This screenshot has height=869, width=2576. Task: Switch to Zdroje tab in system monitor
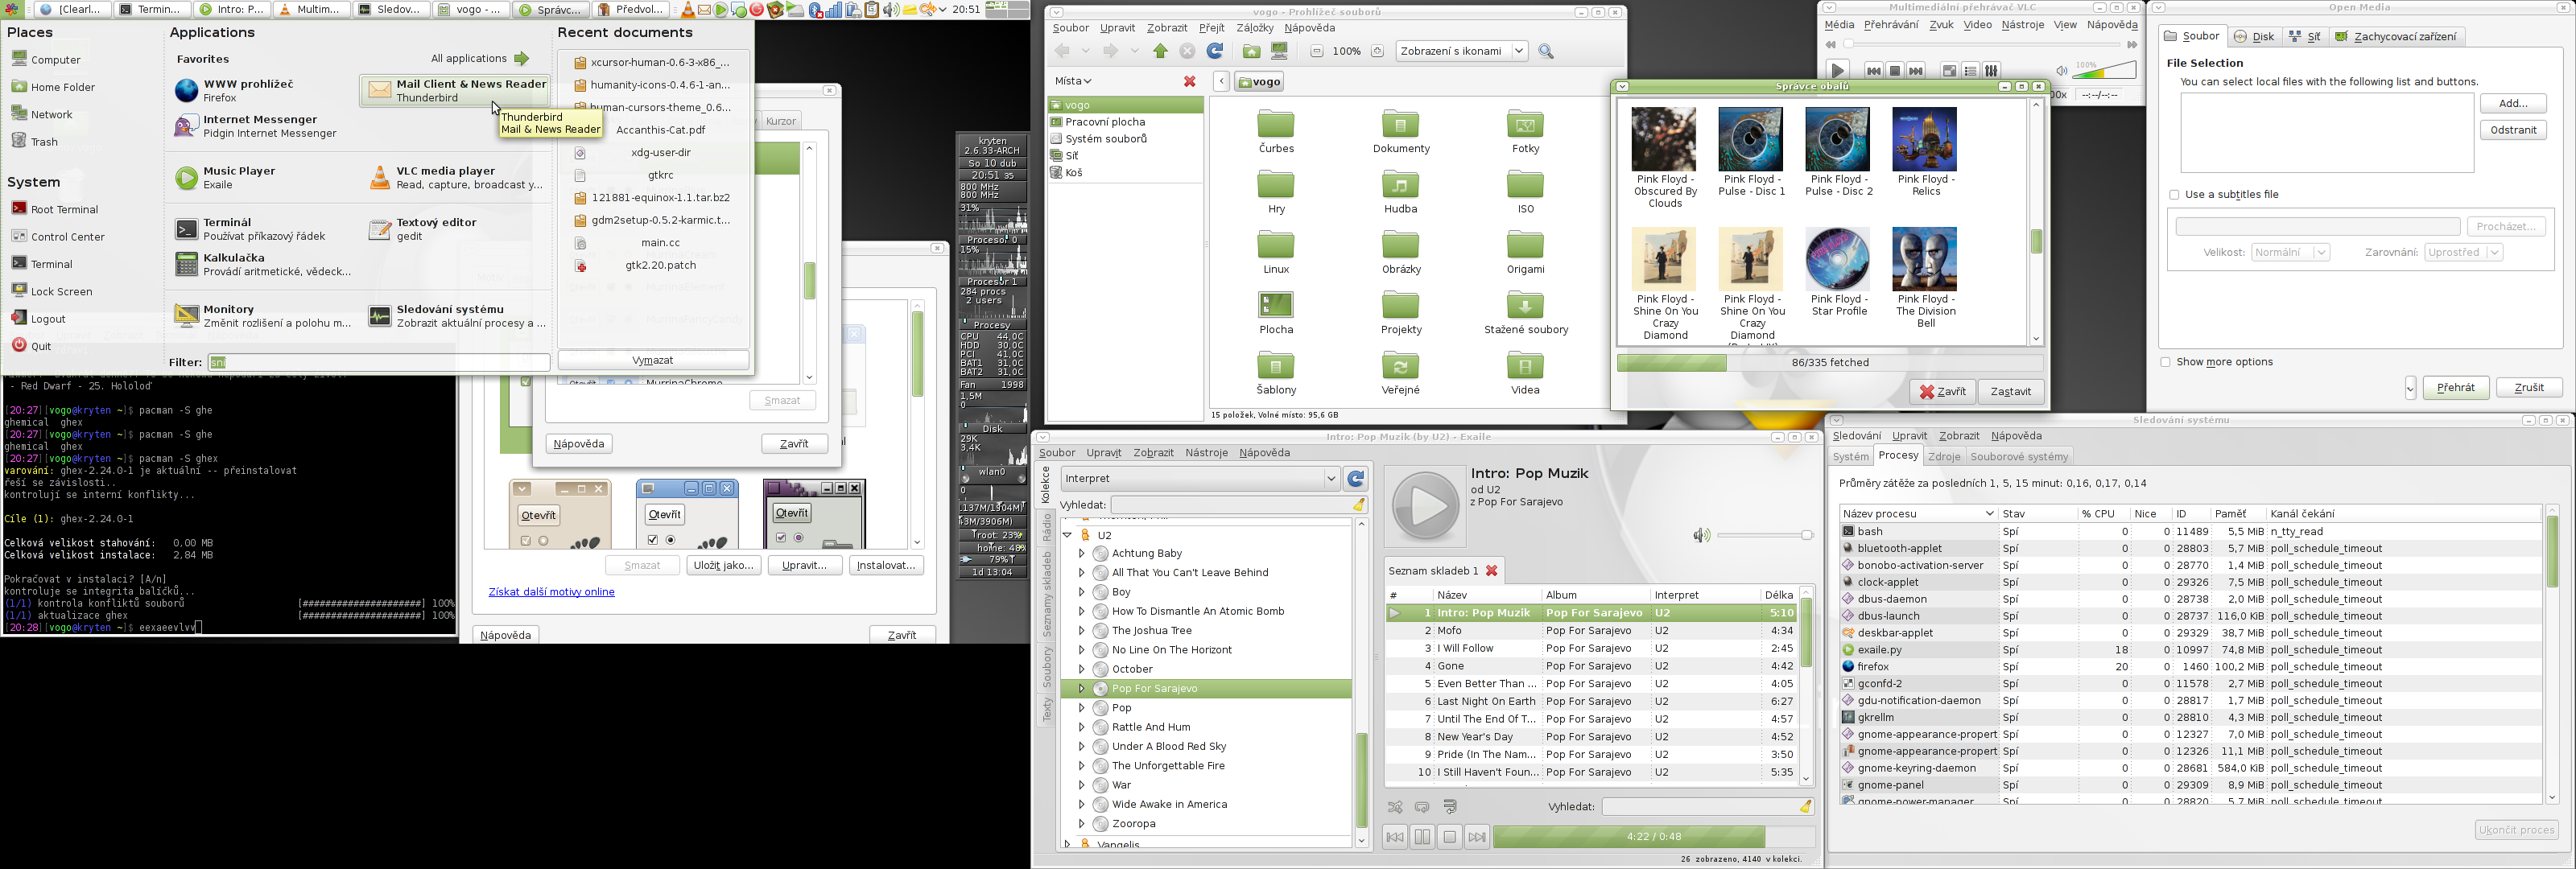[1944, 457]
